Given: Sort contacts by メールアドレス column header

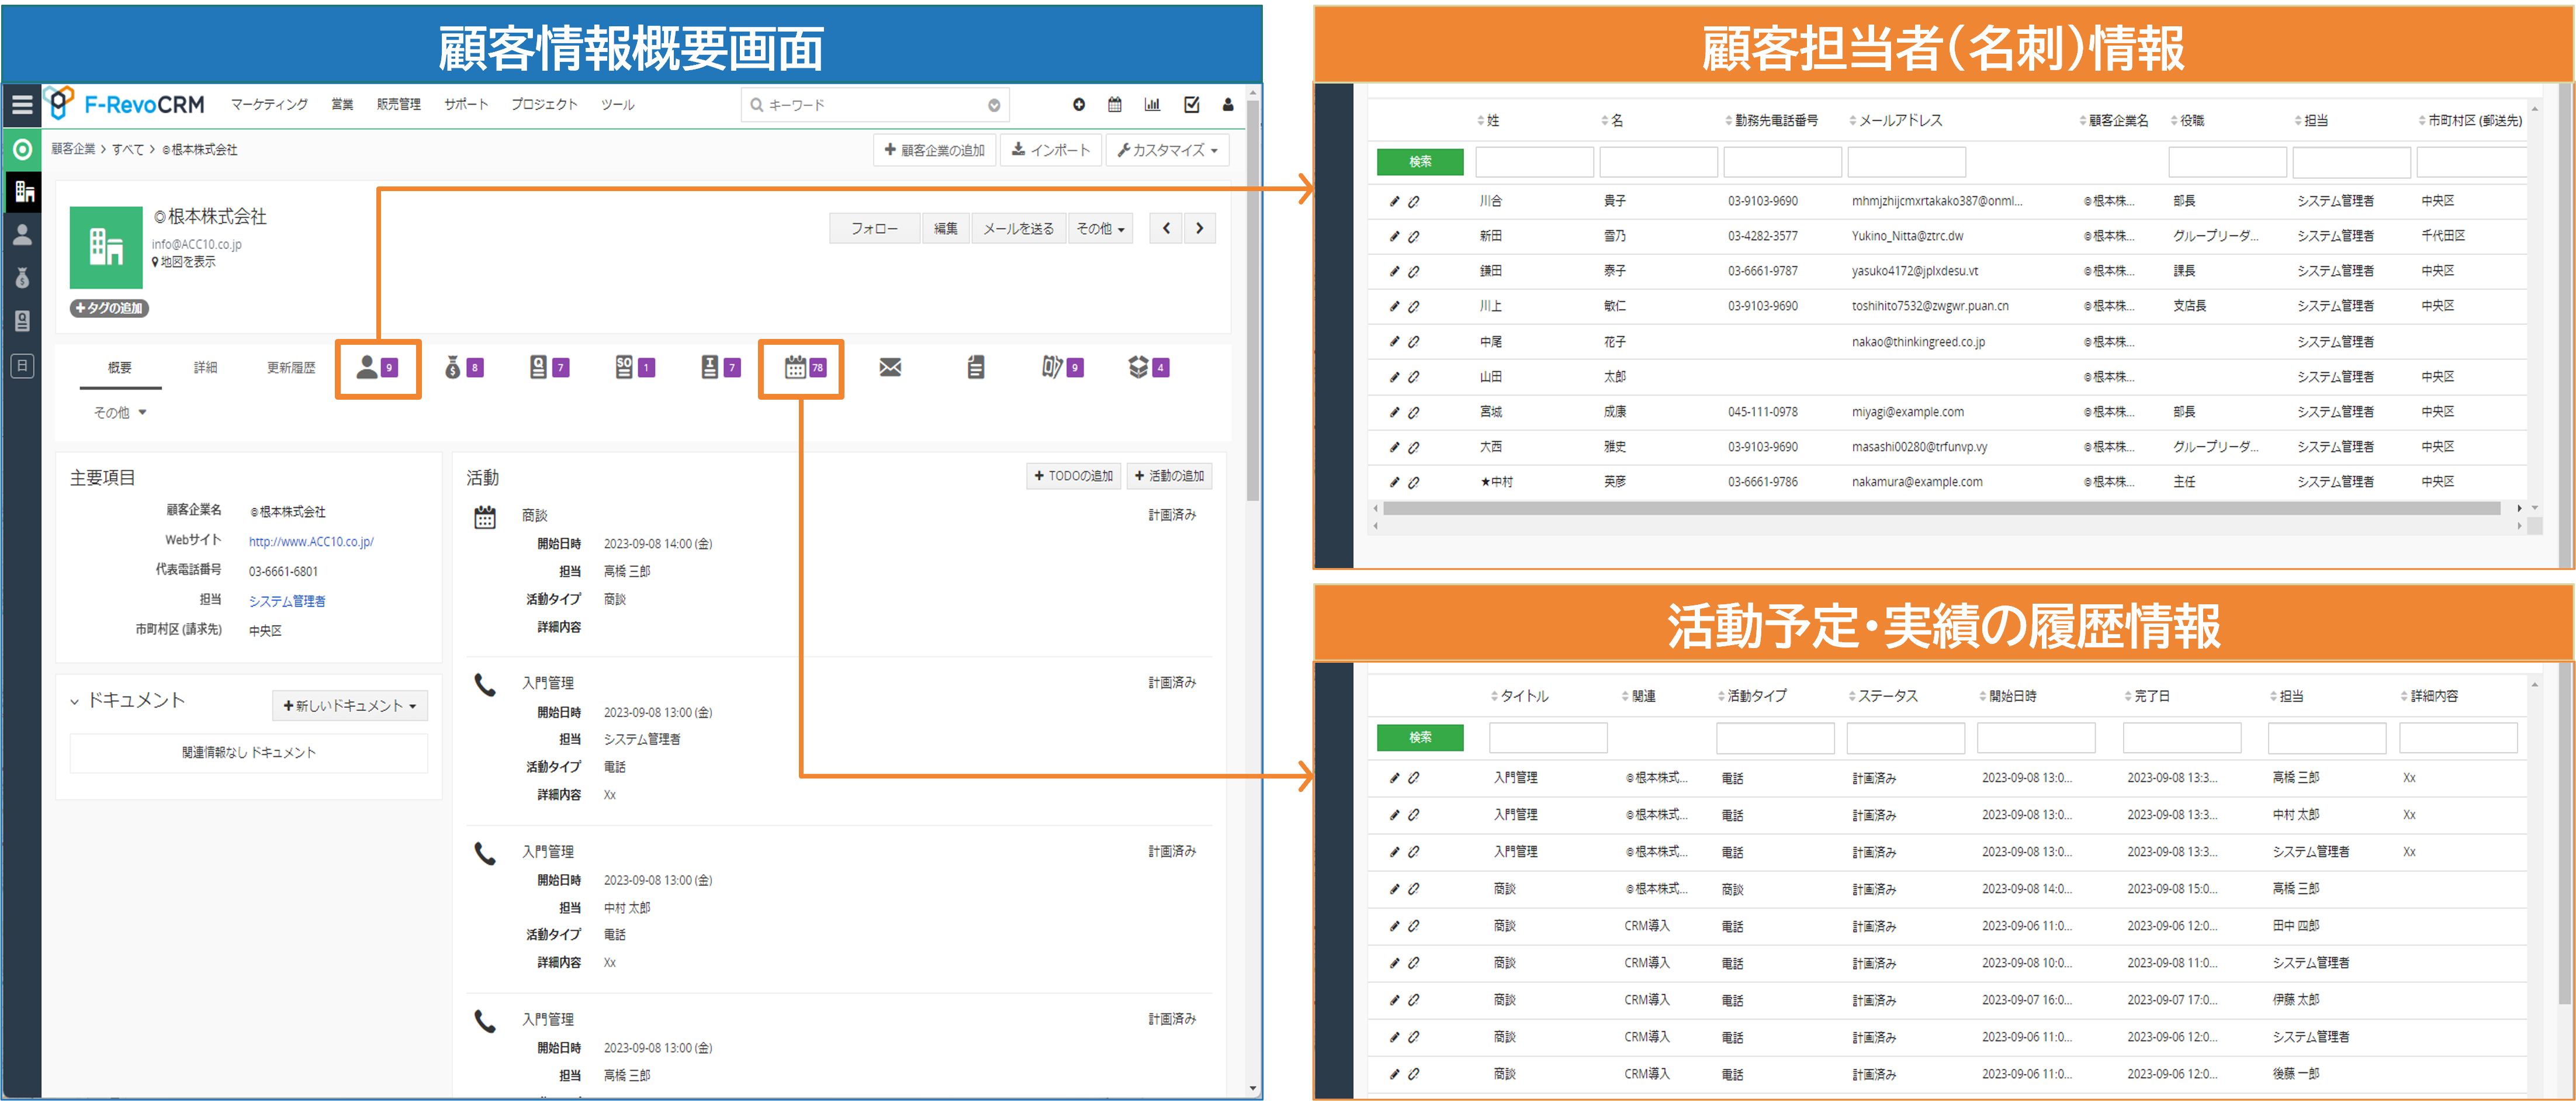Looking at the screenshot, I should click(x=1896, y=121).
